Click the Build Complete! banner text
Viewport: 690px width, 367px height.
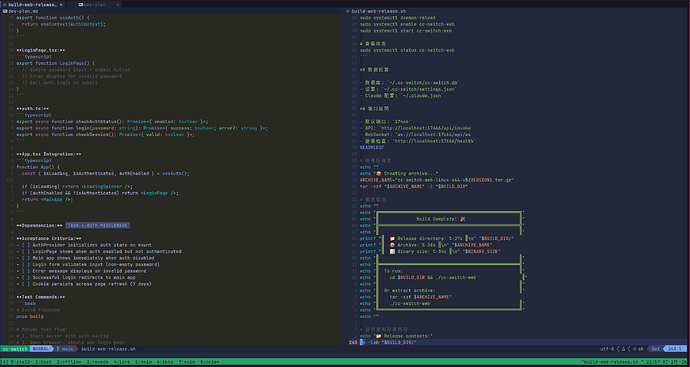437,219
